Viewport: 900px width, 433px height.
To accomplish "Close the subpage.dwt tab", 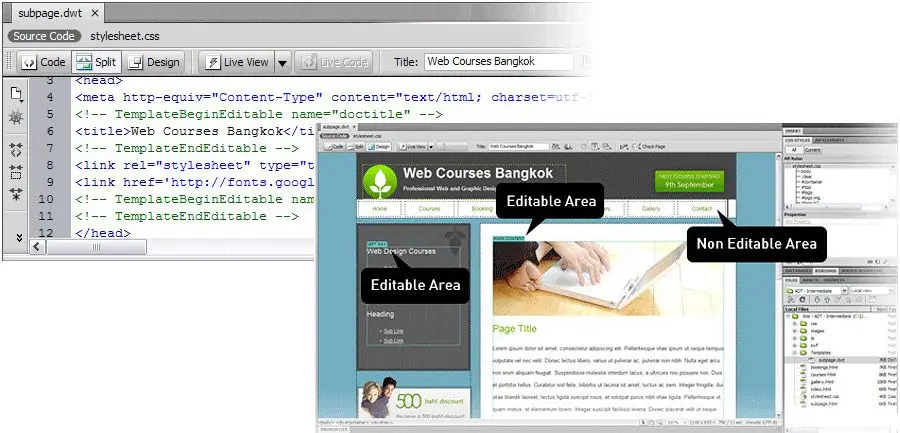I will click(94, 14).
